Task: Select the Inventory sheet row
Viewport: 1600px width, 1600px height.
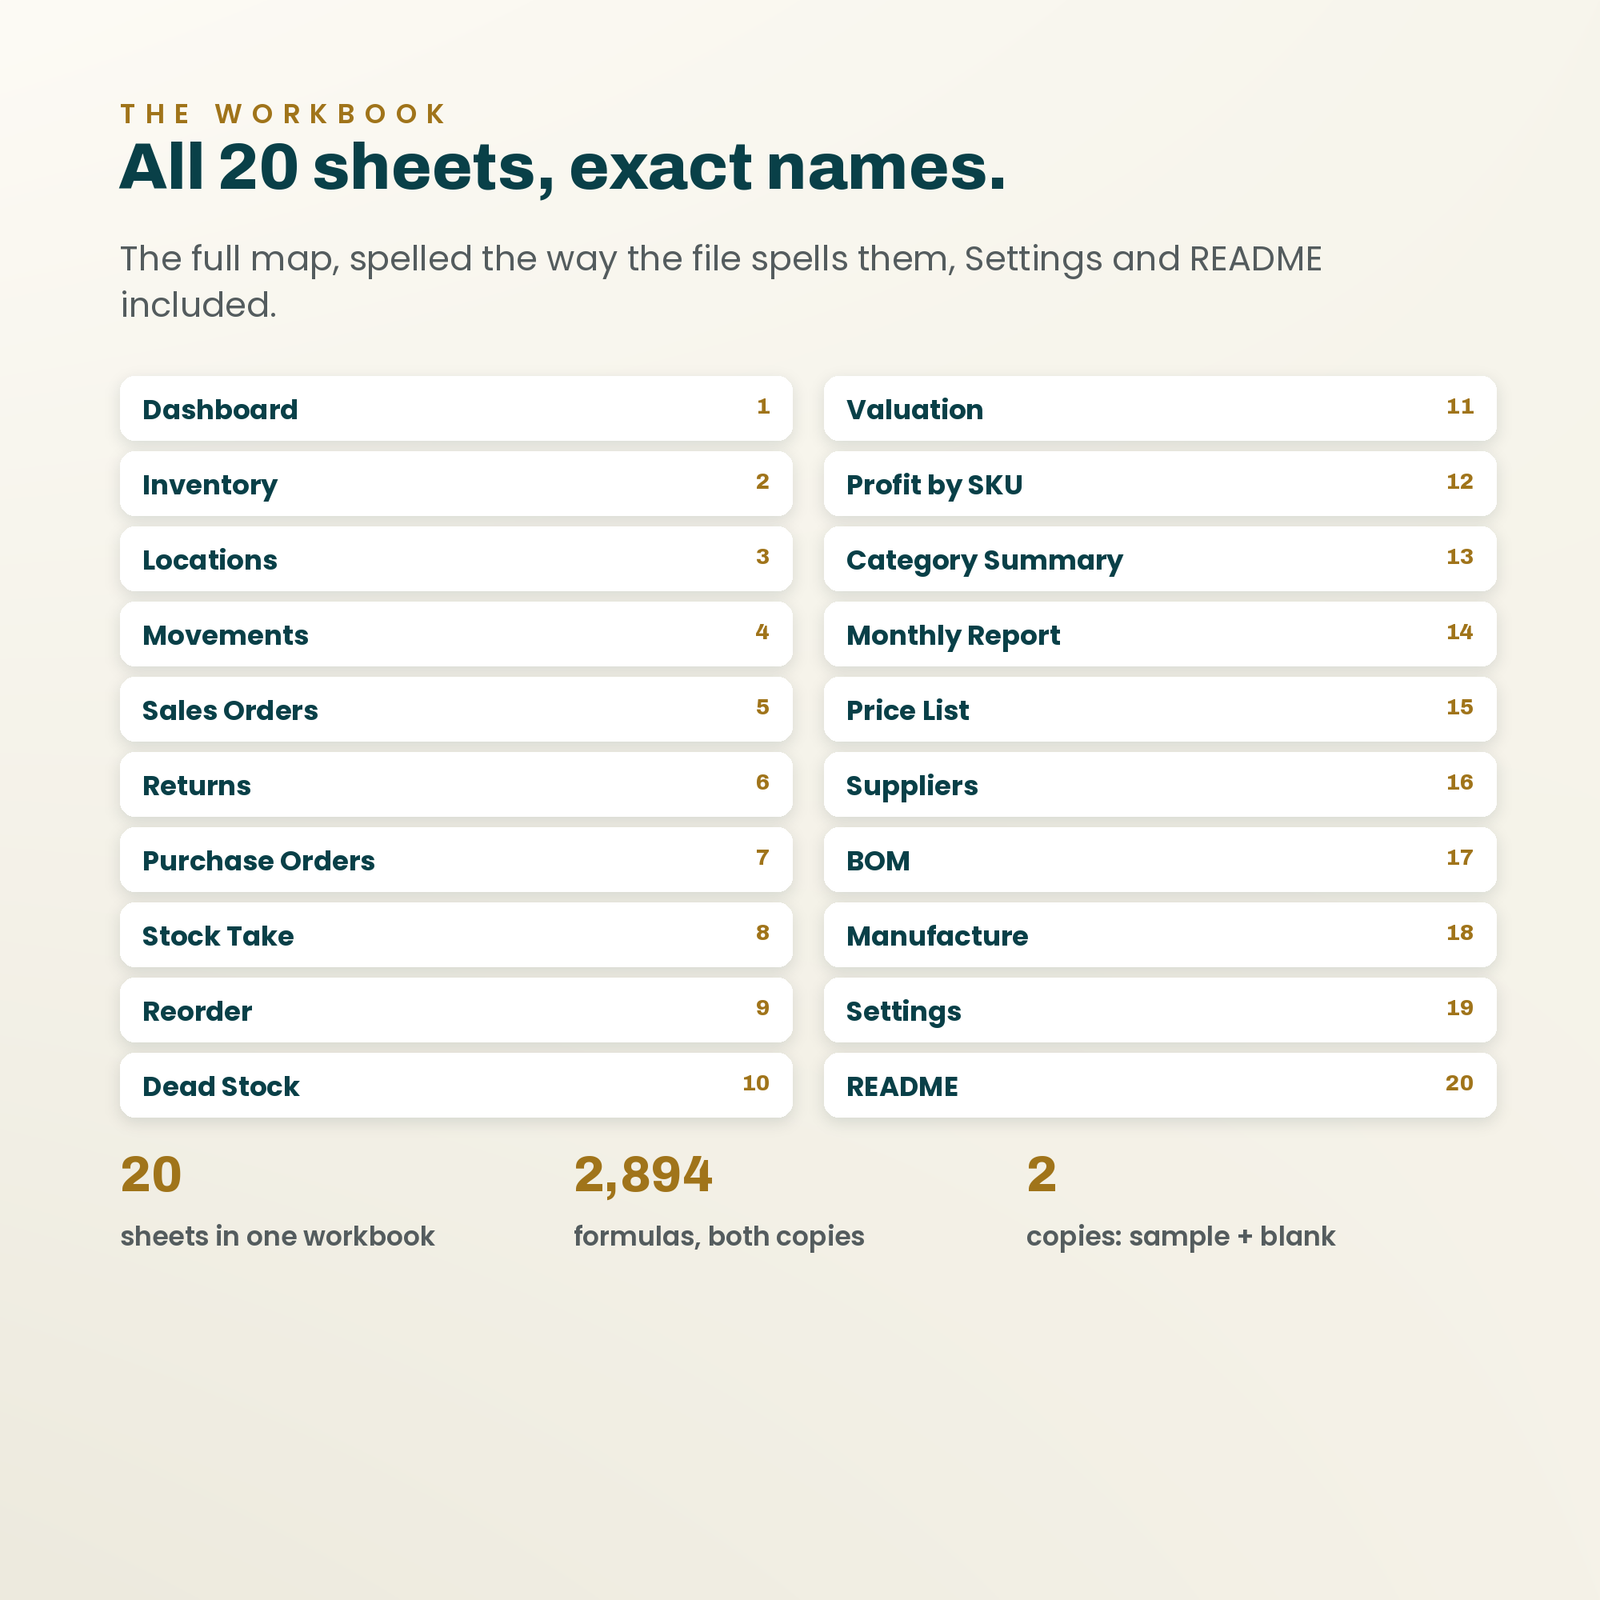Action: pos(456,484)
